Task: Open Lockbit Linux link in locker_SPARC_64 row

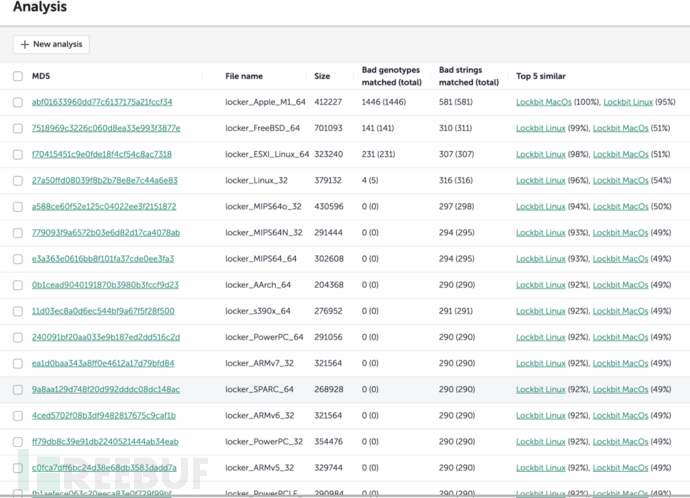Action: [541, 389]
